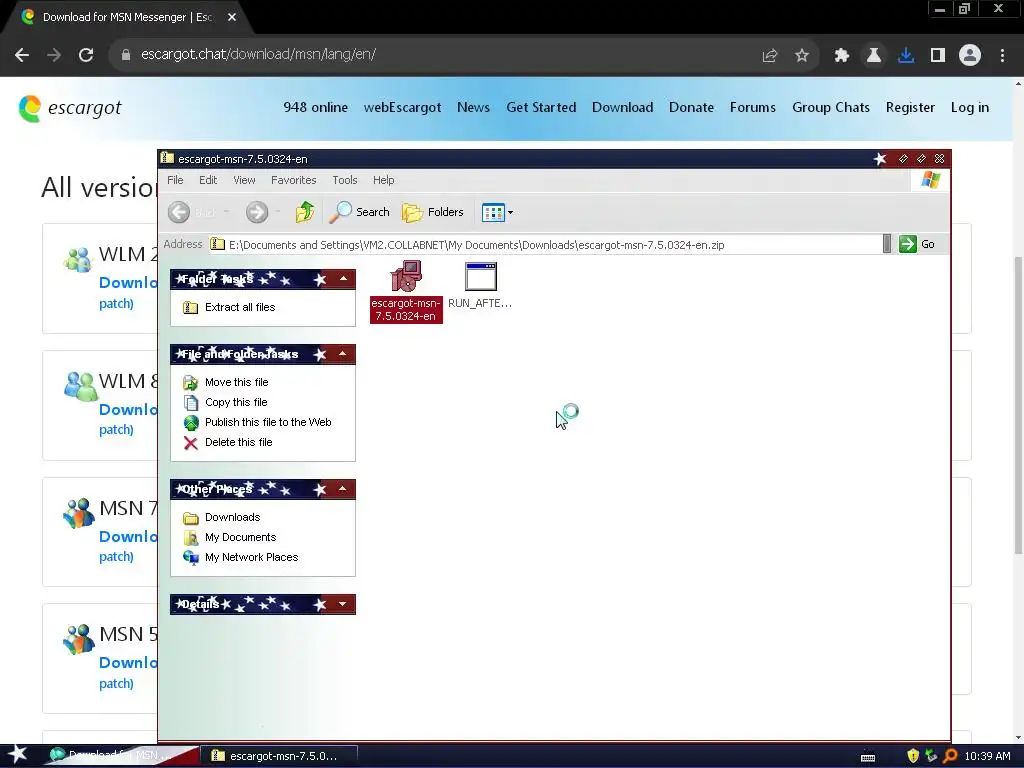
Task: Open the address bar dropdown handle
Action: coord(887,244)
